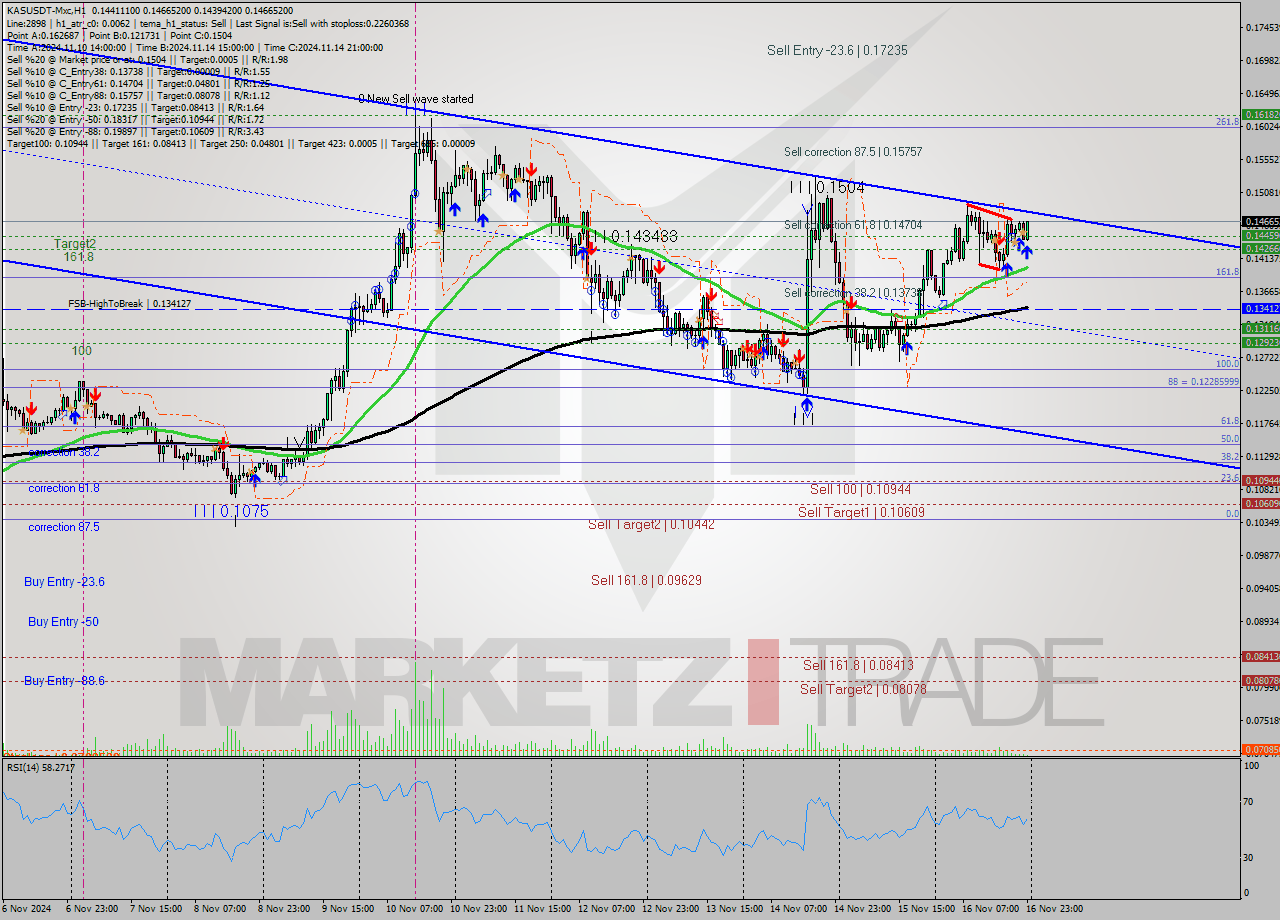
Task: Click the green 'Target2' label
Action: pyautogui.click(x=75, y=243)
